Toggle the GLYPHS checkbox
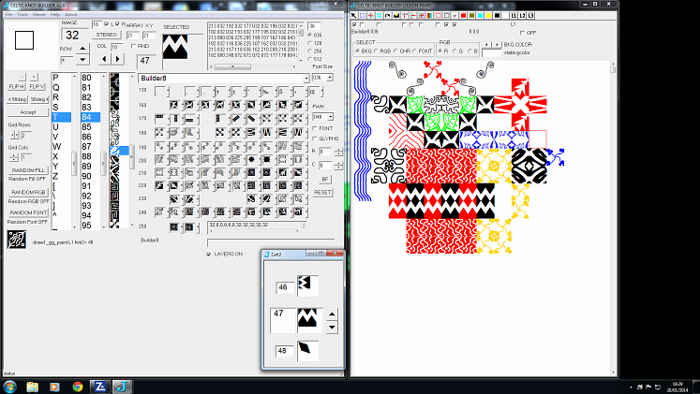Viewport: 700px width, 394px height. click(x=315, y=139)
